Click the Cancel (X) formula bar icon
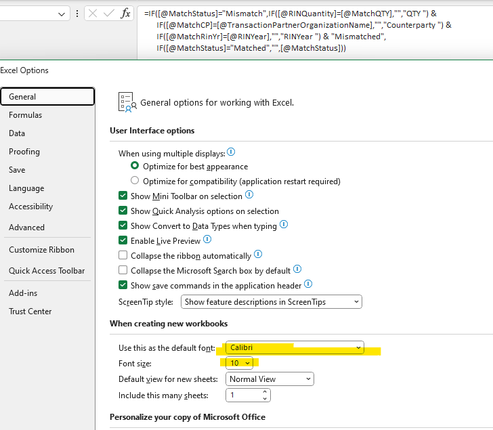Viewport: 493px width, 430px height. (x=93, y=13)
